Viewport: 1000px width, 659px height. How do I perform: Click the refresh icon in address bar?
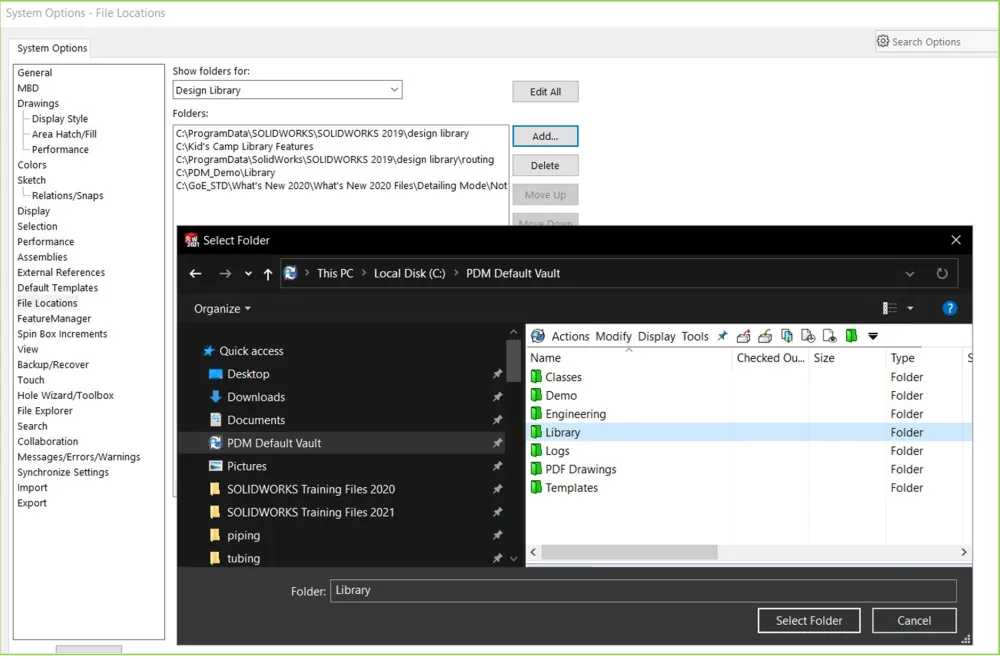pyautogui.click(x=941, y=273)
